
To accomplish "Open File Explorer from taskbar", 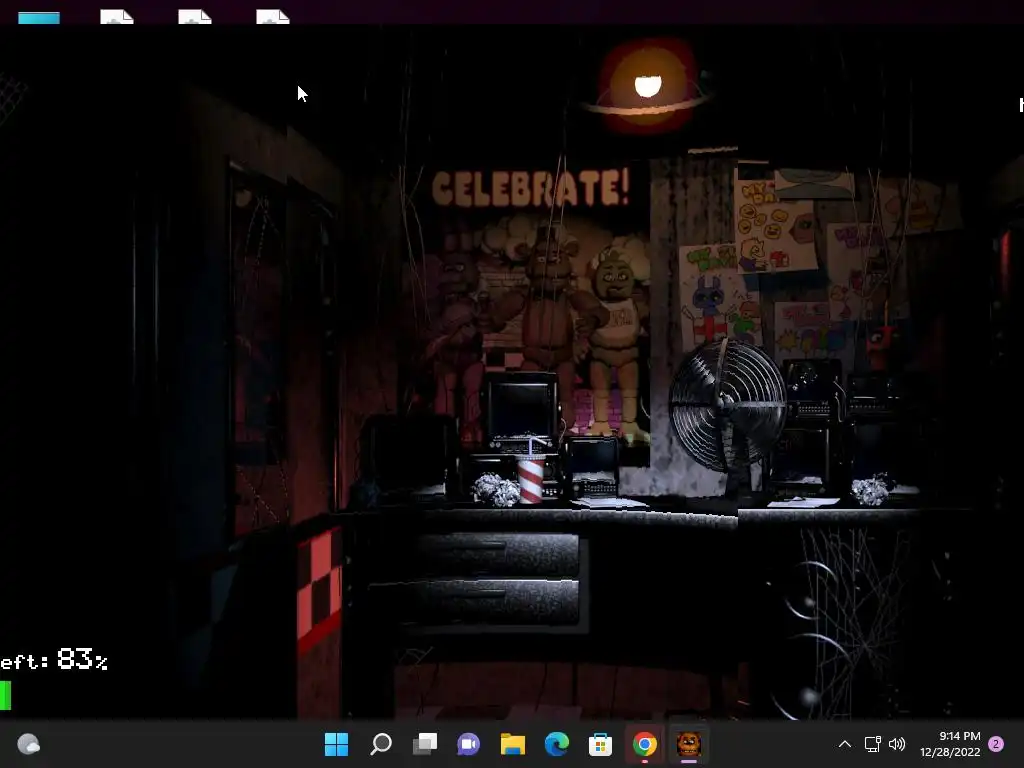I will coord(513,744).
